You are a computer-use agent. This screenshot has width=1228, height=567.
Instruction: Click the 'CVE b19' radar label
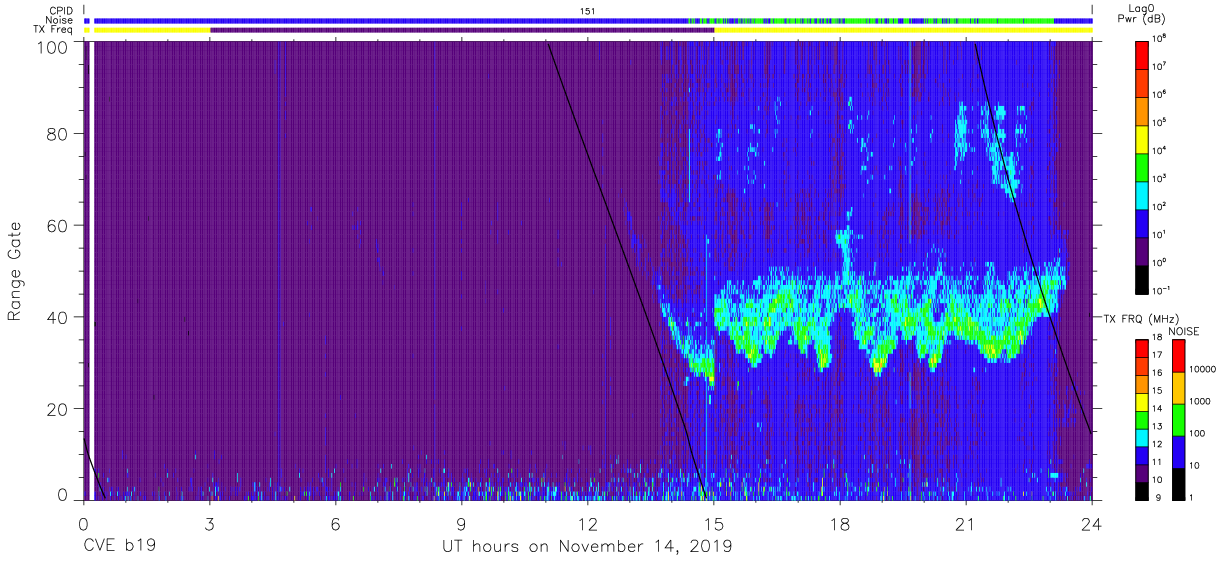pyautogui.click(x=119, y=547)
